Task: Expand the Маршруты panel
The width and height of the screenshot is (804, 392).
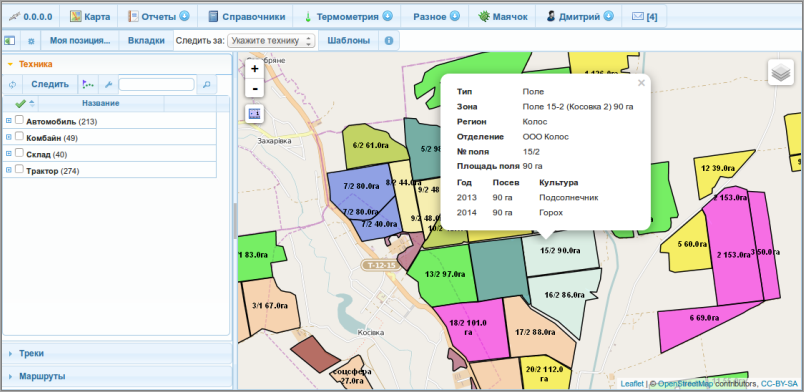Action: tap(117, 376)
